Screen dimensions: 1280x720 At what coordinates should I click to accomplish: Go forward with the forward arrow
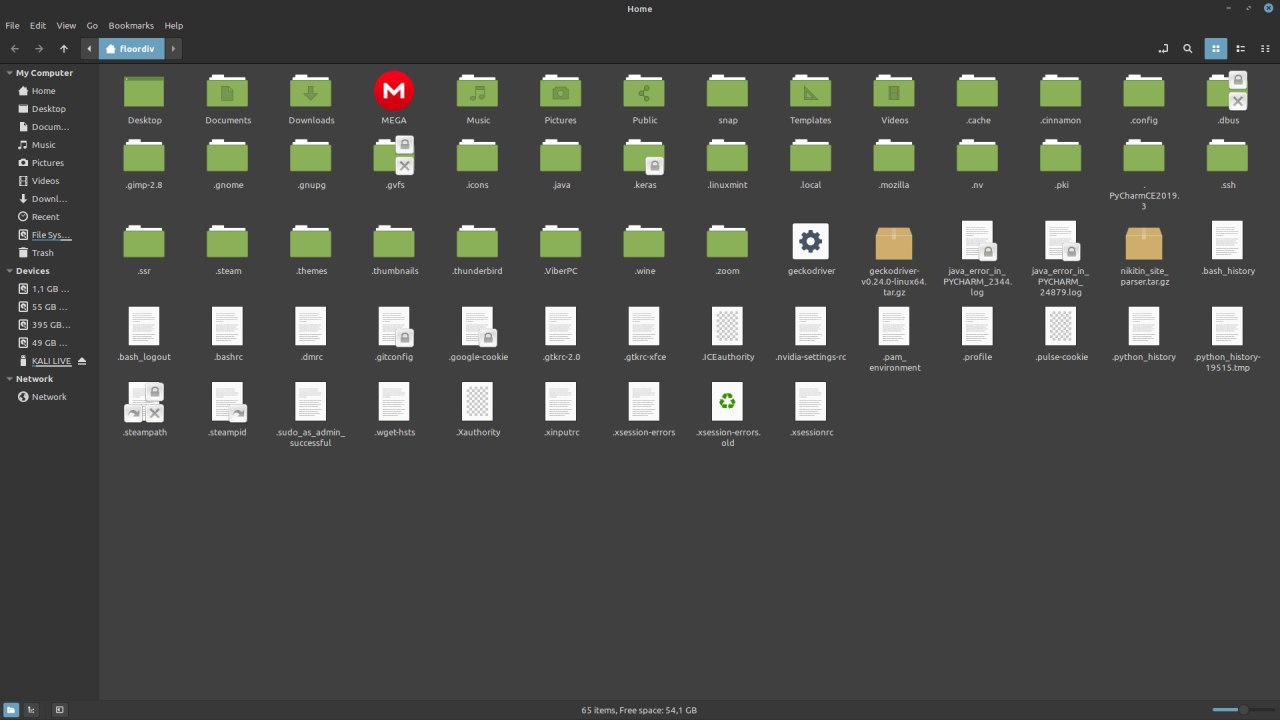[x=39, y=48]
